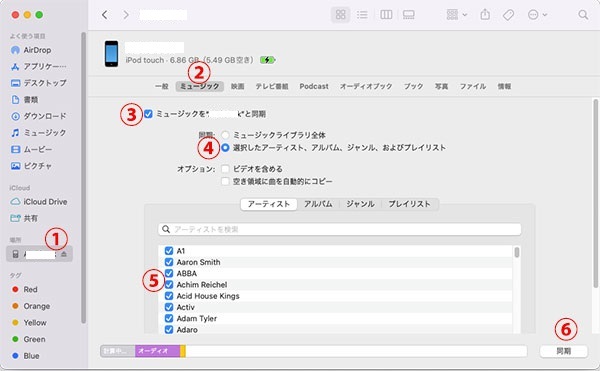This screenshot has height=371, width=600.
Task: Go back with the left chevron button
Action: (x=104, y=15)
